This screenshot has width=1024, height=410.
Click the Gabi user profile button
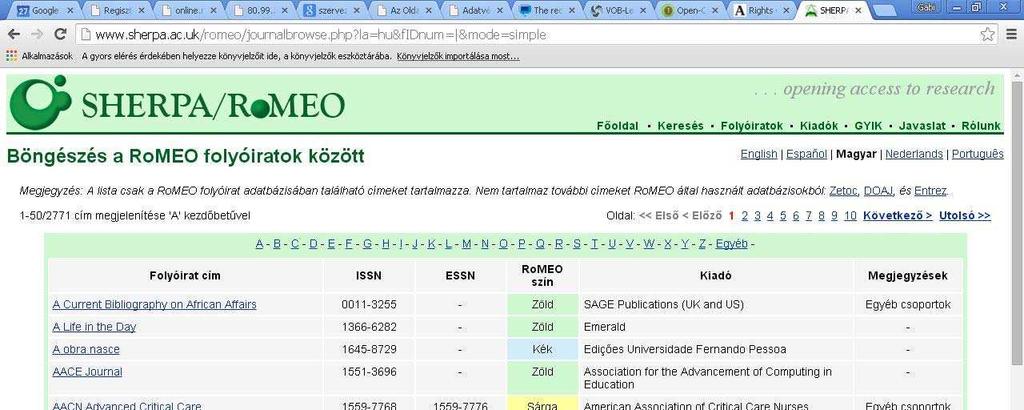(925, 7)
